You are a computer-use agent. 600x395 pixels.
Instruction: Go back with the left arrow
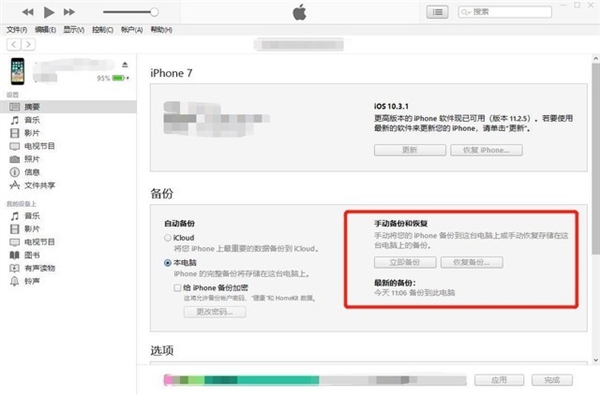[14, 44]
